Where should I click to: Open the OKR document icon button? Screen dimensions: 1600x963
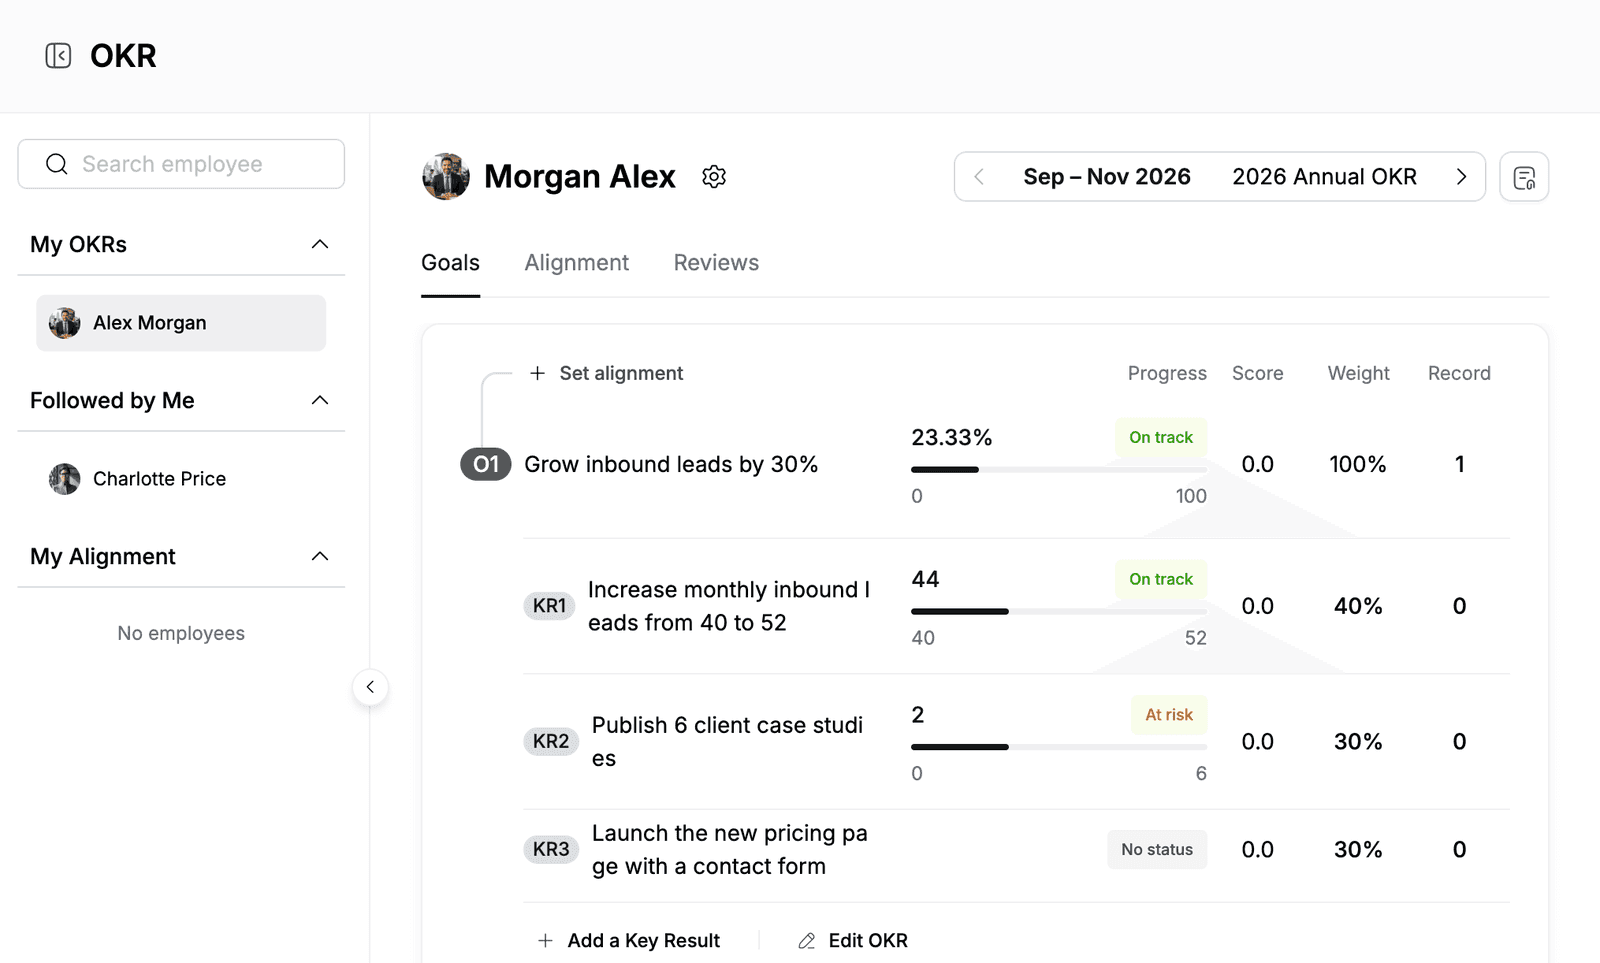(1524, 177)
